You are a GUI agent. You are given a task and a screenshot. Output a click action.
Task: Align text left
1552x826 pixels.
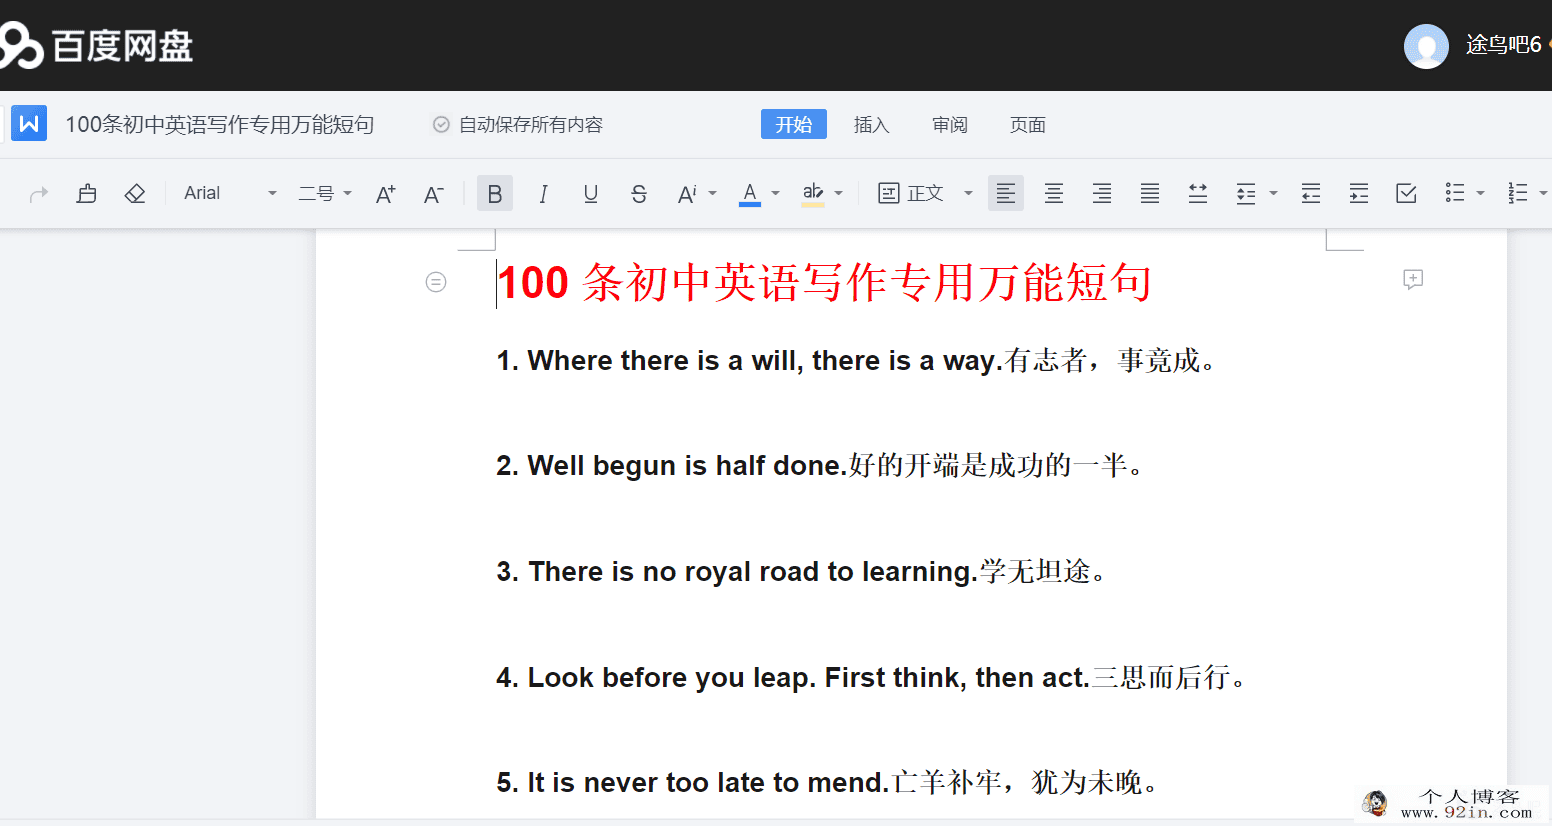(1006, 193)
